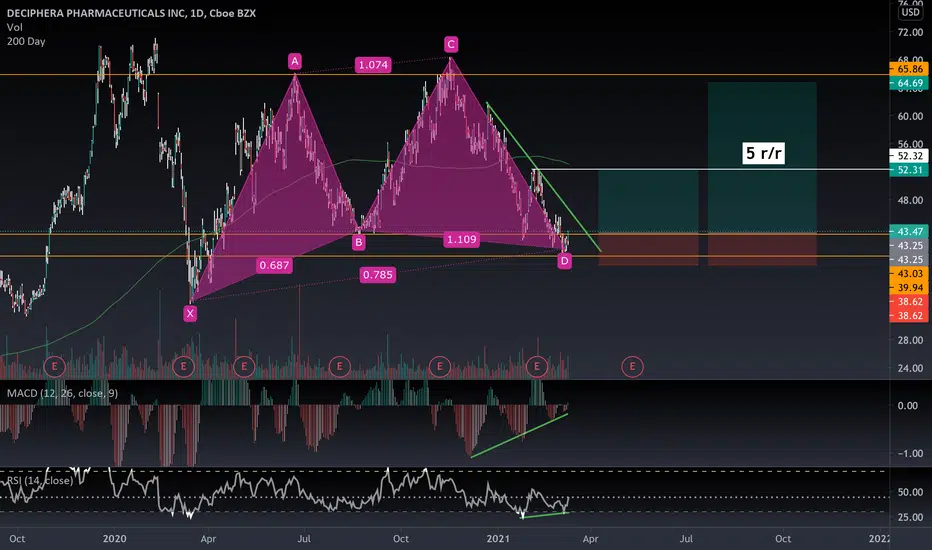Click the 48.00 price axis tick
The width and height of the screenshot is (932, 550).
click(910, 200)
